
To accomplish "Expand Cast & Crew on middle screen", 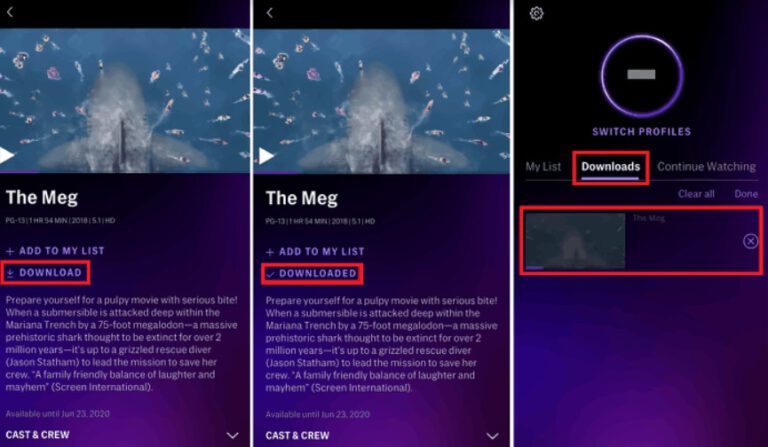I will click(x=492, y=436).
